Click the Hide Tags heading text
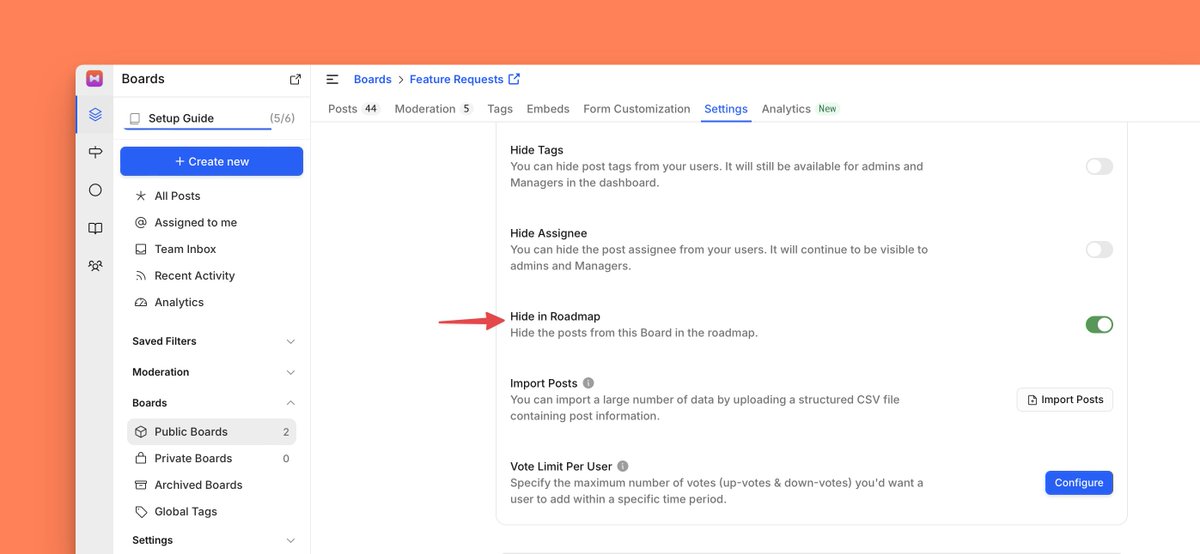The height and width of the screenshot is (554, 1200). 537,150
